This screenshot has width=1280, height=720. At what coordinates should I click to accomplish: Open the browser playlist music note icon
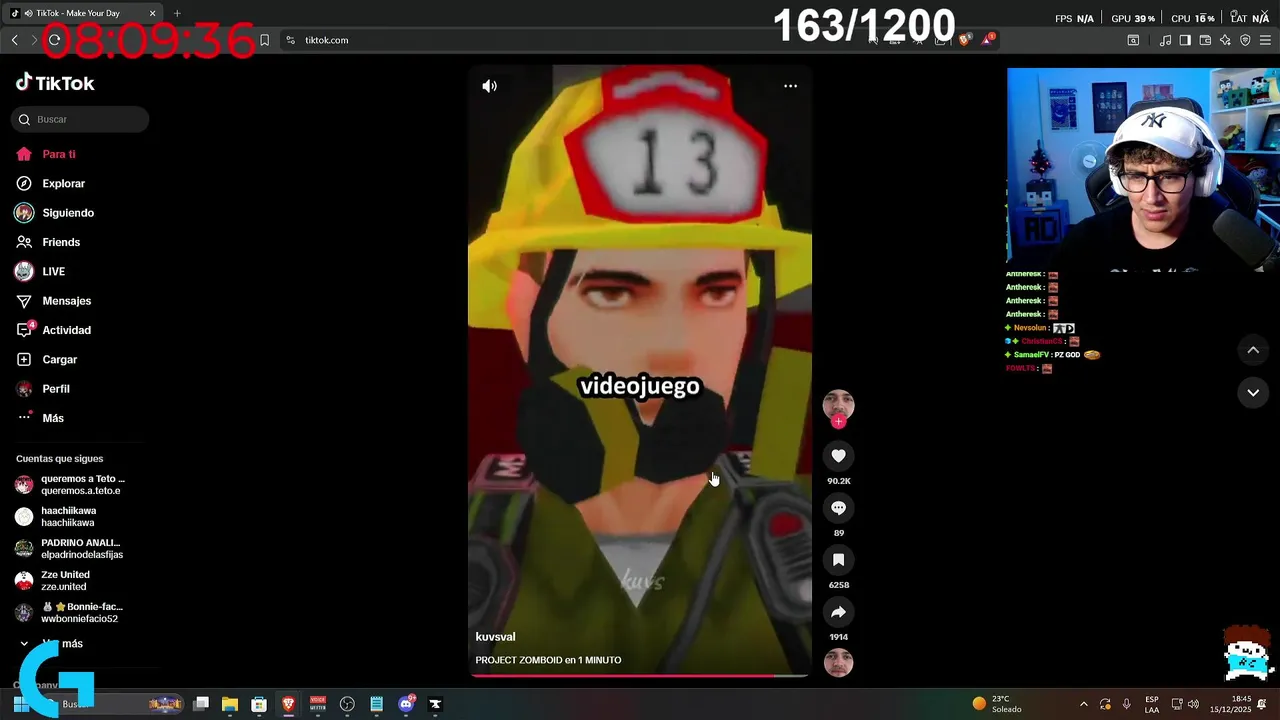(x=1165, y=40)
